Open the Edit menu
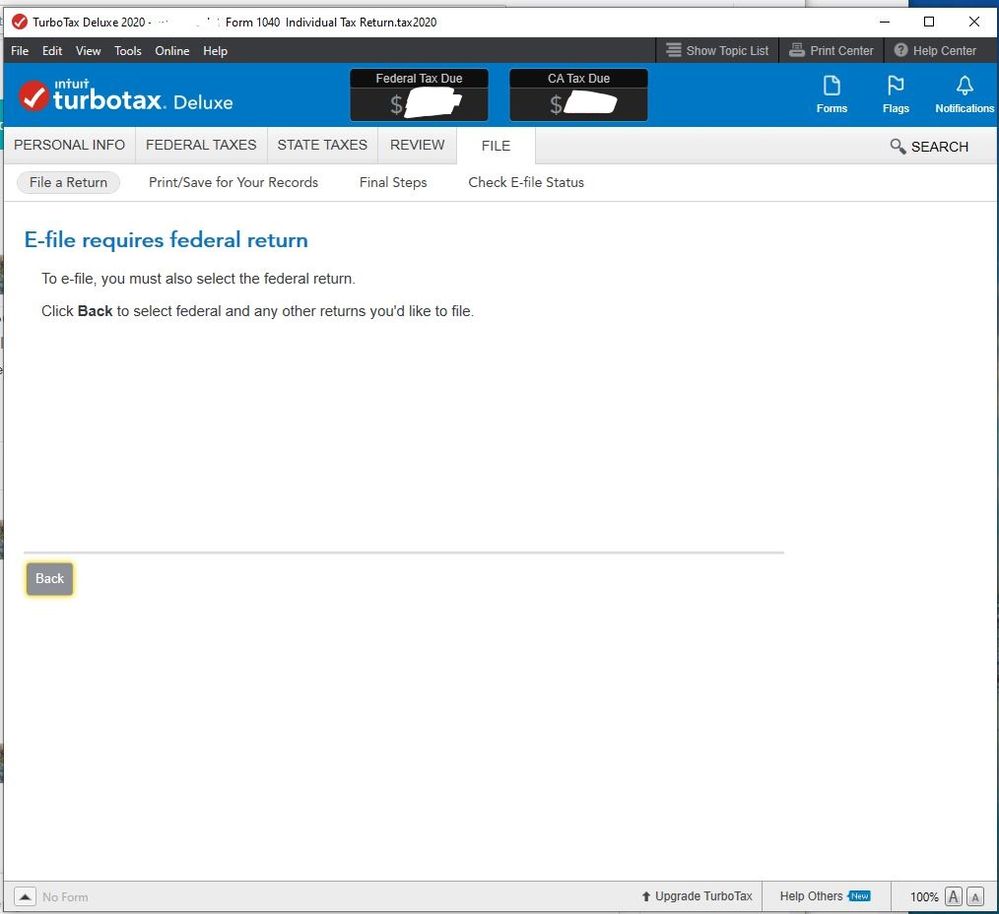Viewport: 999px width, 914px height. [x=52, y=51]
